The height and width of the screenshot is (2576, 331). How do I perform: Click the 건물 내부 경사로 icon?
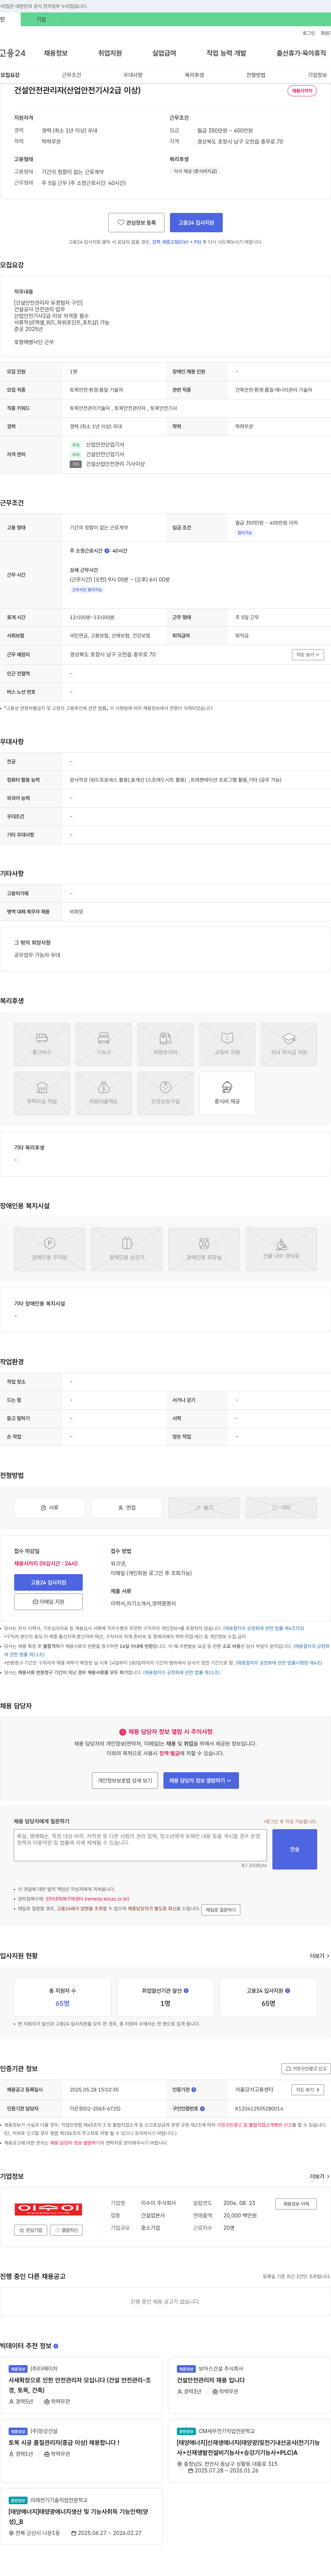pyautogui.click(x=281, y=1249)
